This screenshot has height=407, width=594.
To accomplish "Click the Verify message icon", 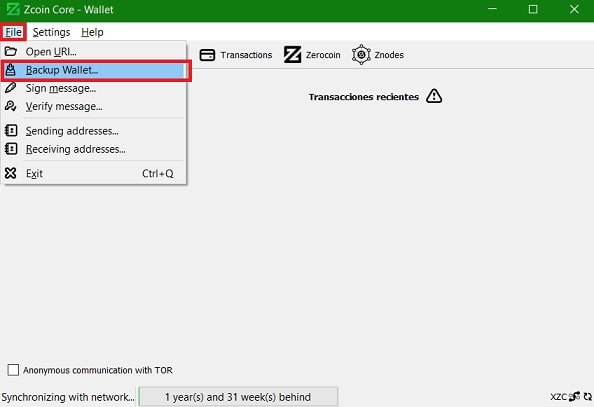I will point(11,106).
